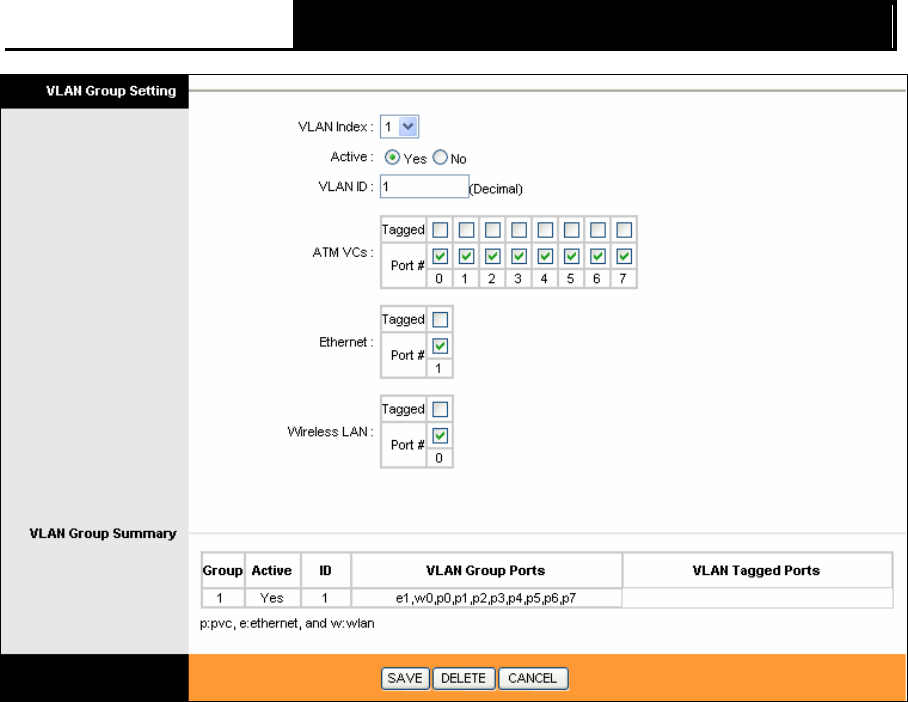Select the Active No radio button
908x702 pixels.
[x=440, y=158]
